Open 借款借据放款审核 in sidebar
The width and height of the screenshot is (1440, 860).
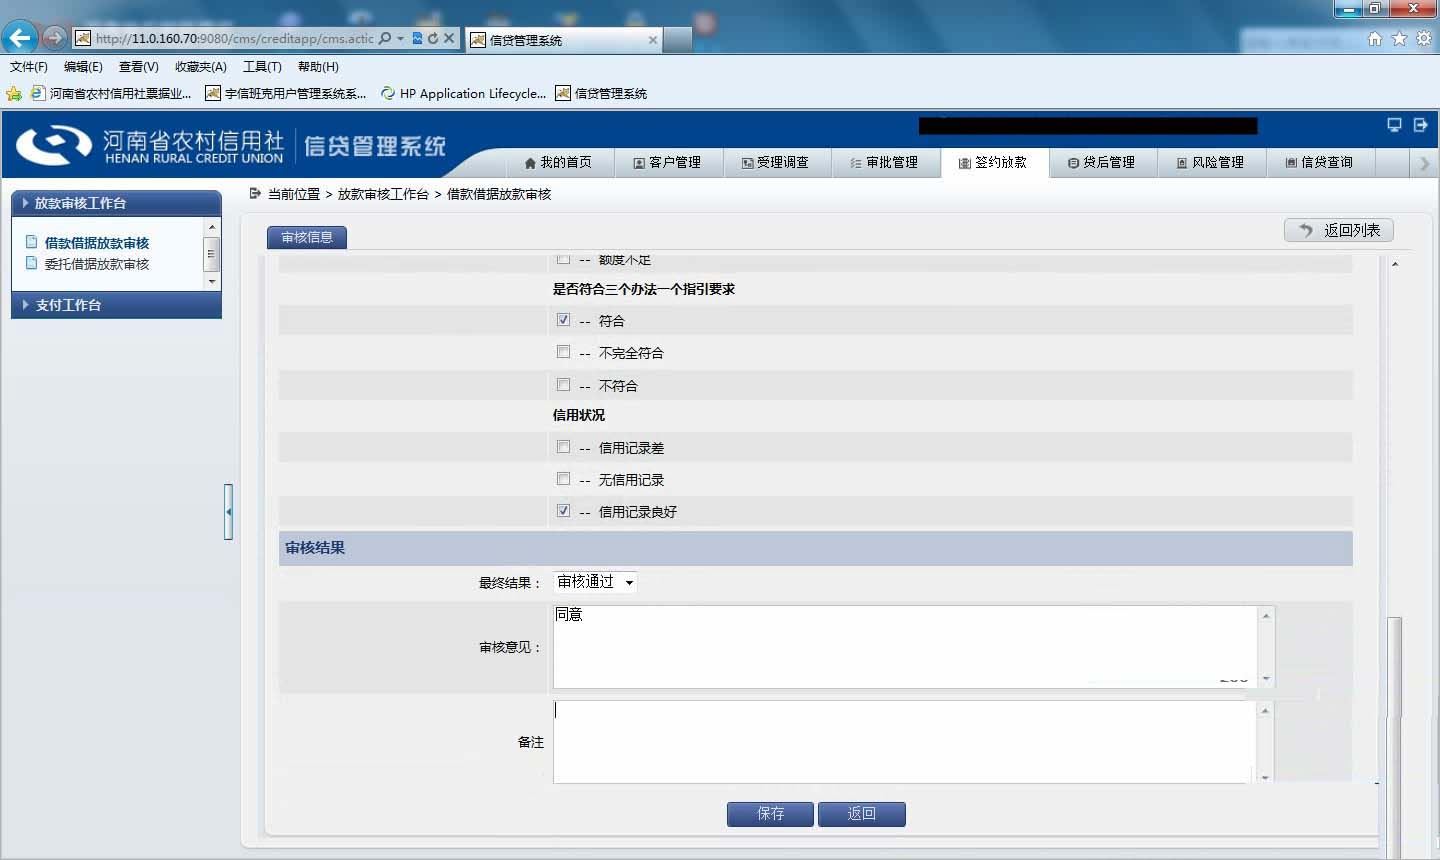click(x=96, y=243)
